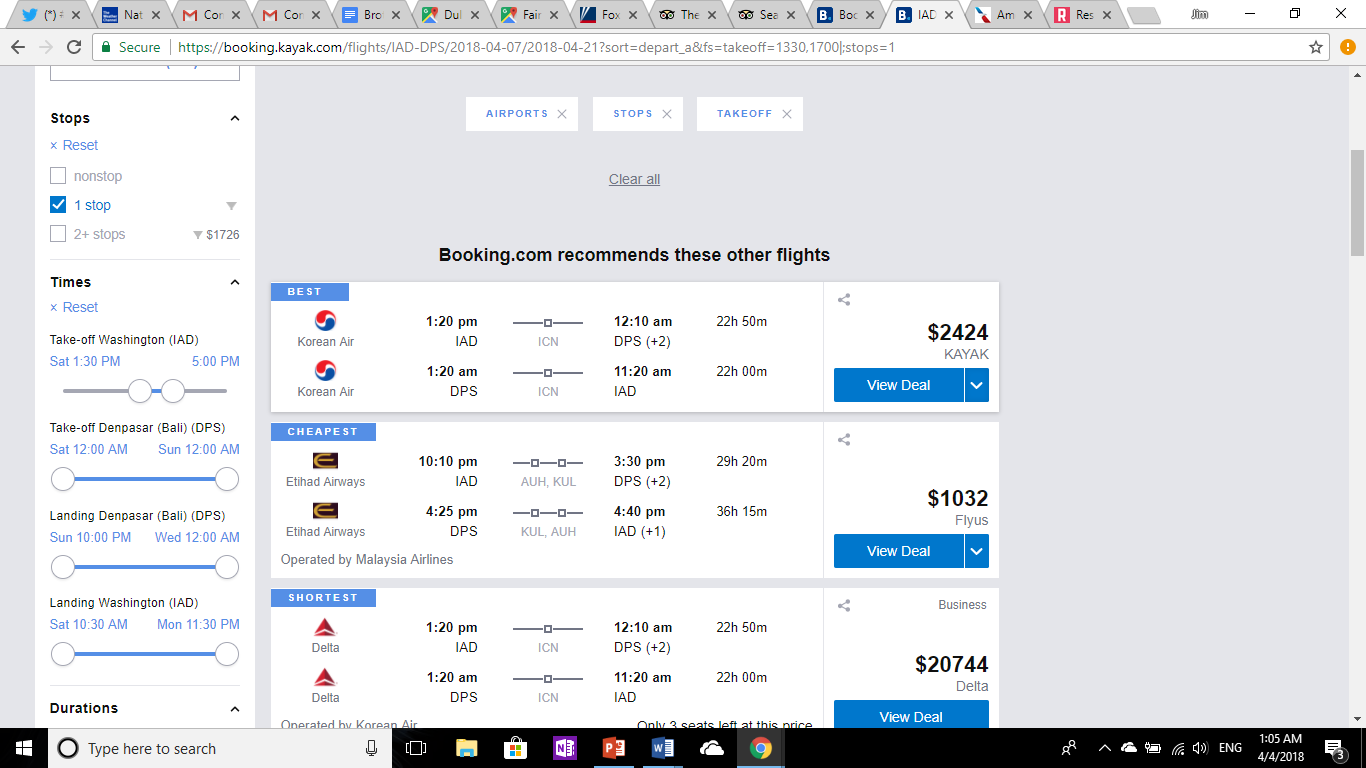Click the left Take-off Washington slider handle

(140, 391)
